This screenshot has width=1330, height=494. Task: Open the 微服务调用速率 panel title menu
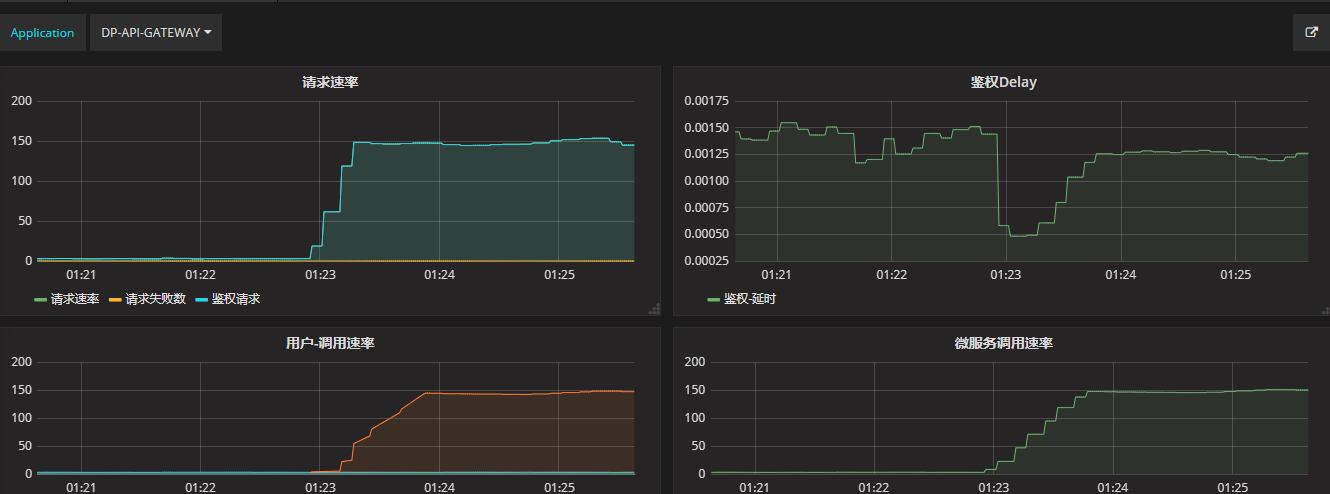coord(1003,343)
